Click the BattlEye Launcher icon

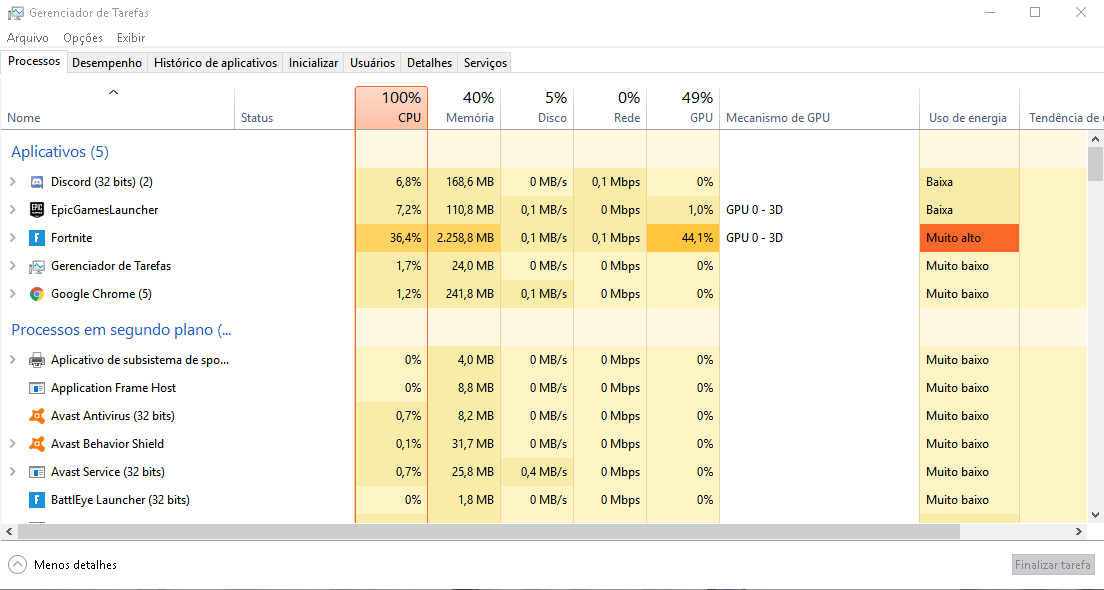[37, 500]
